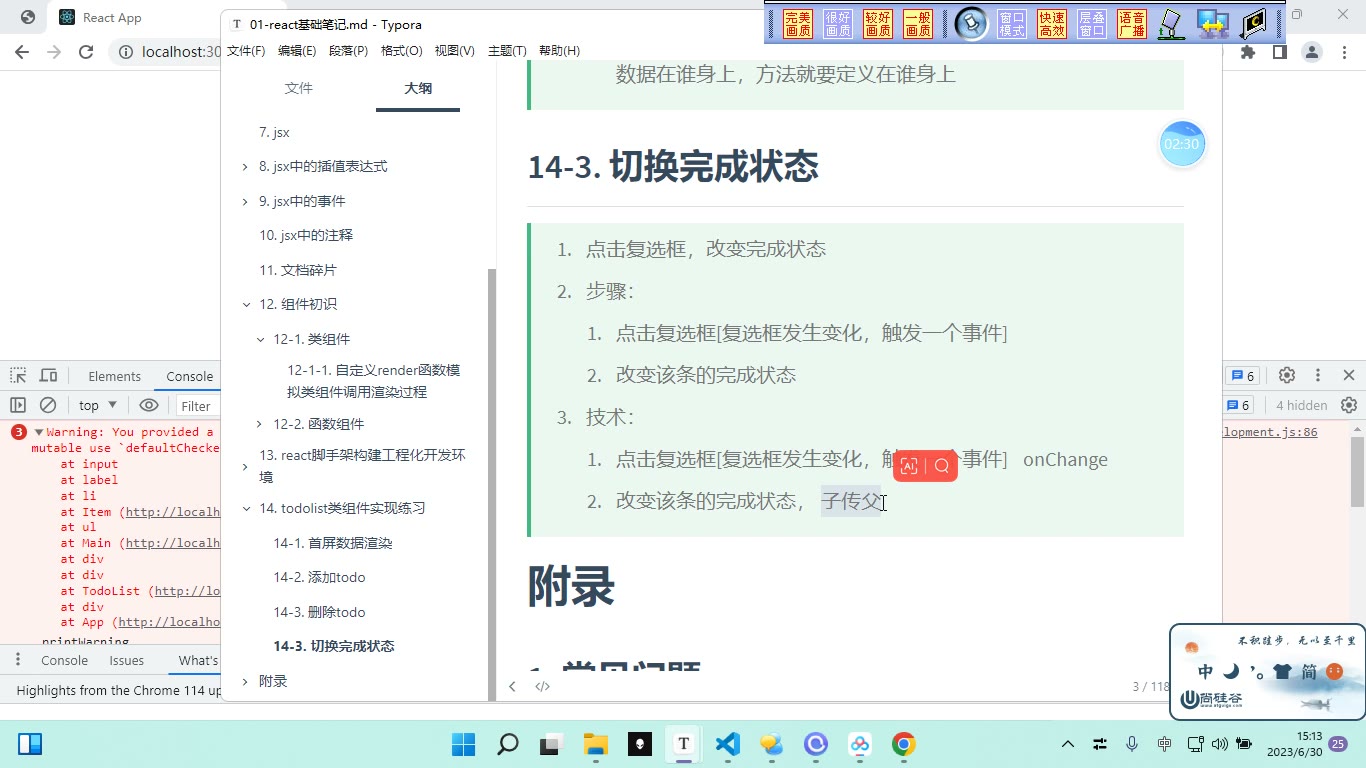Open the 主题(T) menu
The image size is (1366, 768).
[507, 51]
